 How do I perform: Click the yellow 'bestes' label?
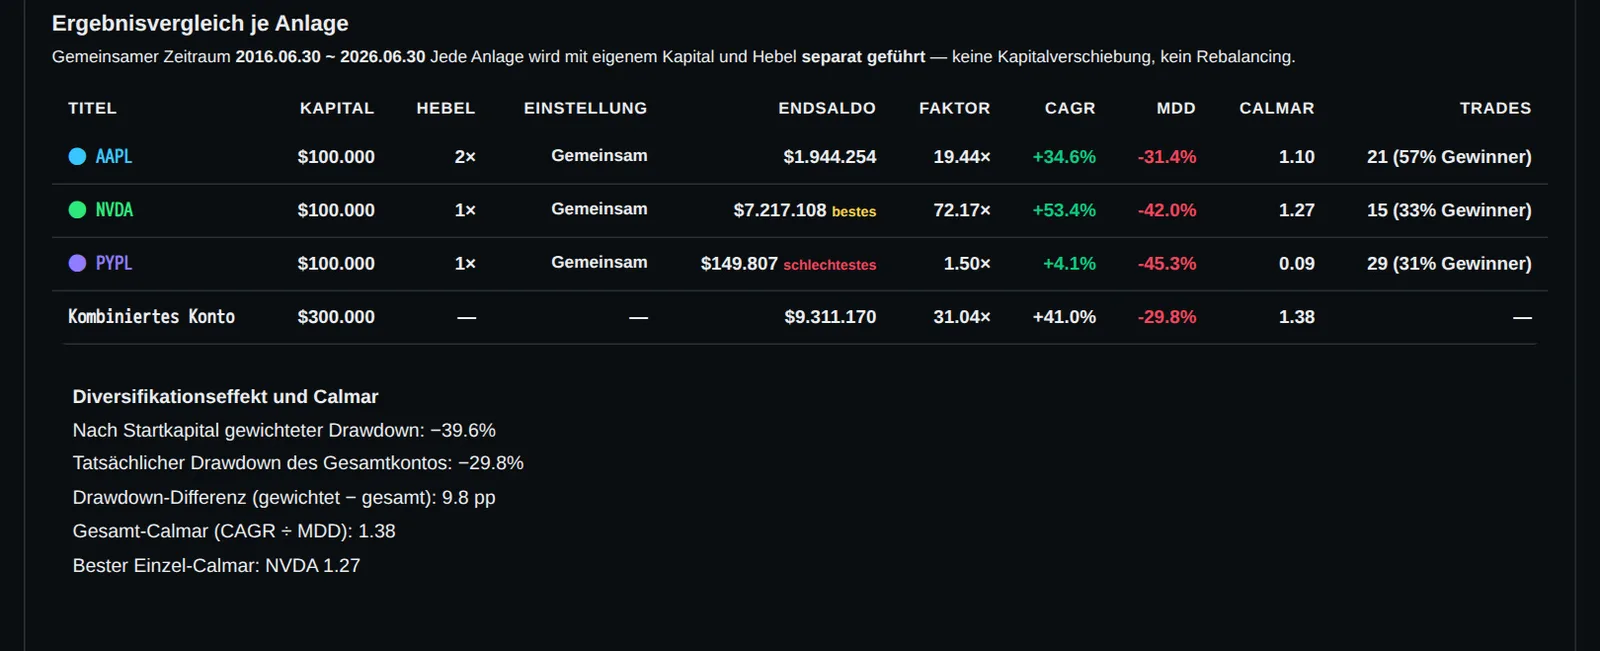pos(854,212)
